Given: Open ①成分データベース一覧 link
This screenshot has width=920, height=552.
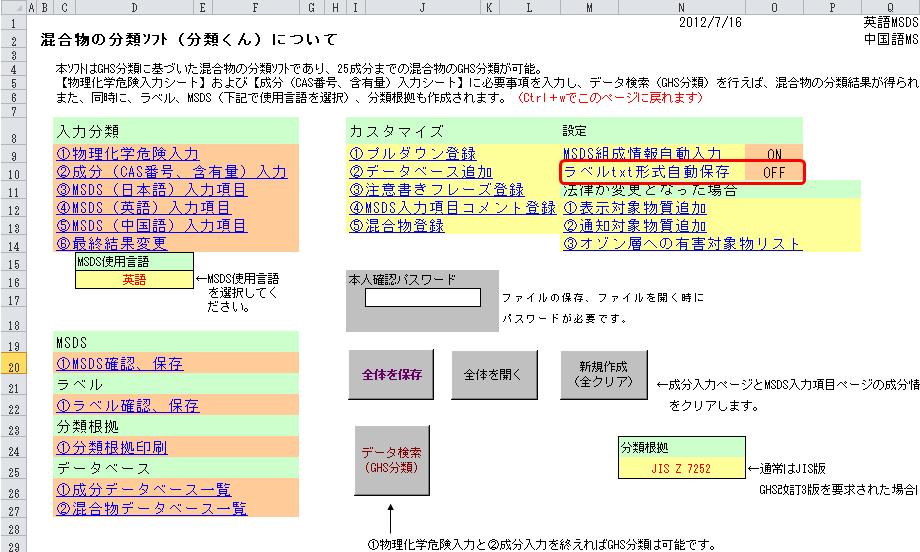Looking at the screenshot, I should [x=143, y=489].
